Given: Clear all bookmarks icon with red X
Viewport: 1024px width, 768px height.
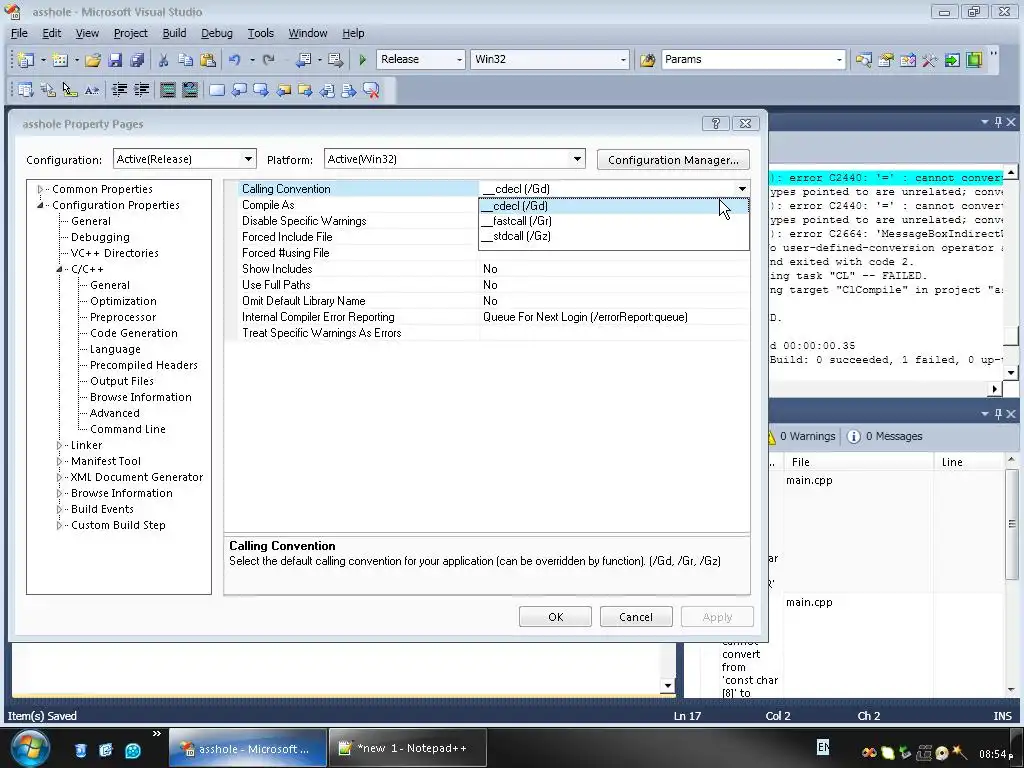Looking at the screenshot, I should tap(371, 90).
